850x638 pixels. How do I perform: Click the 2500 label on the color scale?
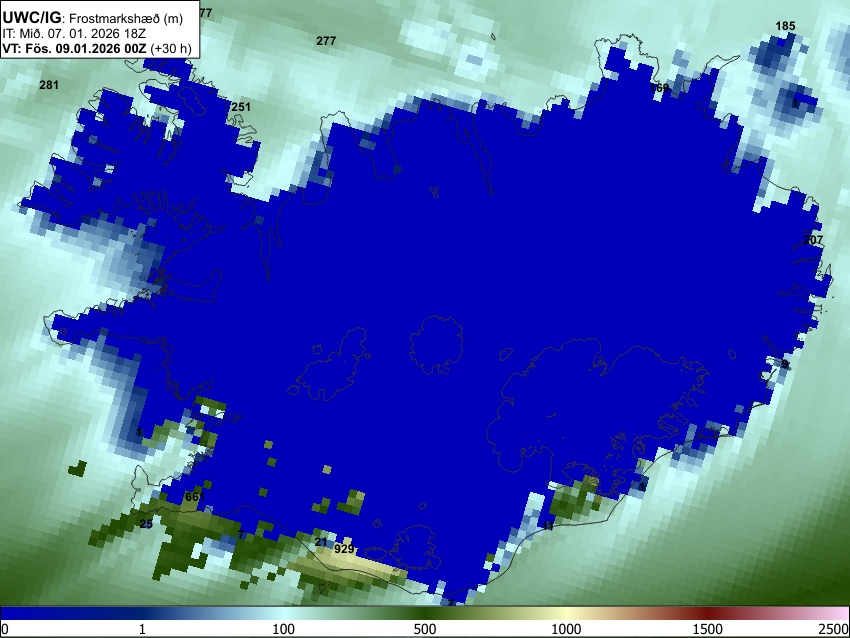(834, 629)
